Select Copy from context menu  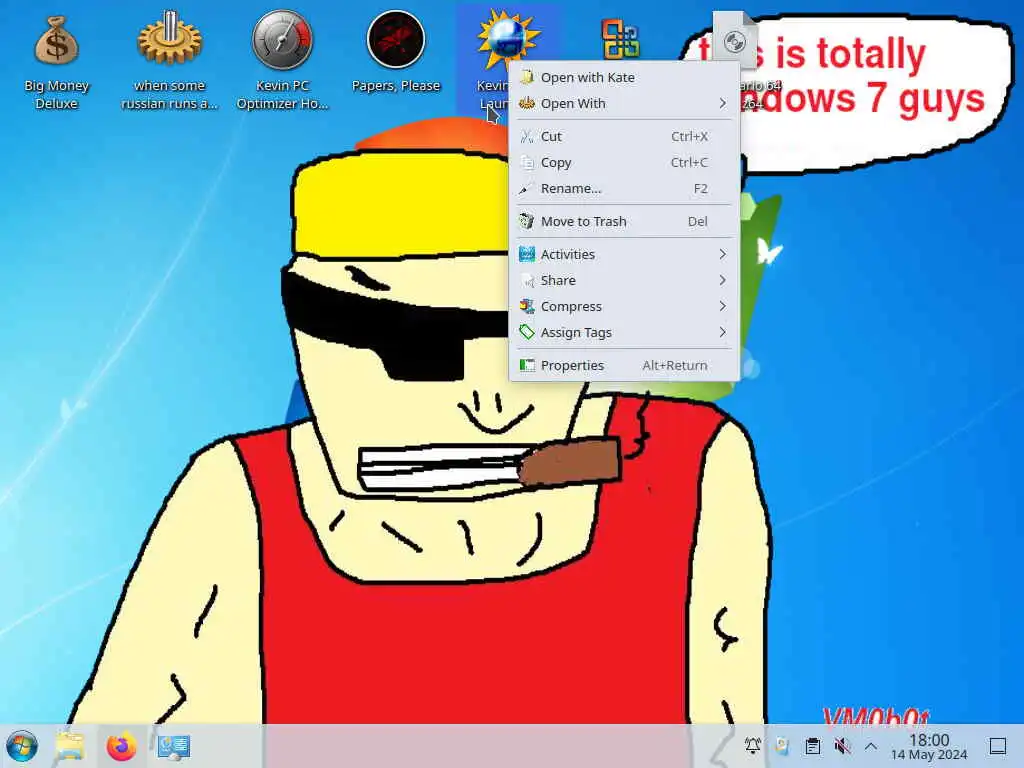click(624, 162)
